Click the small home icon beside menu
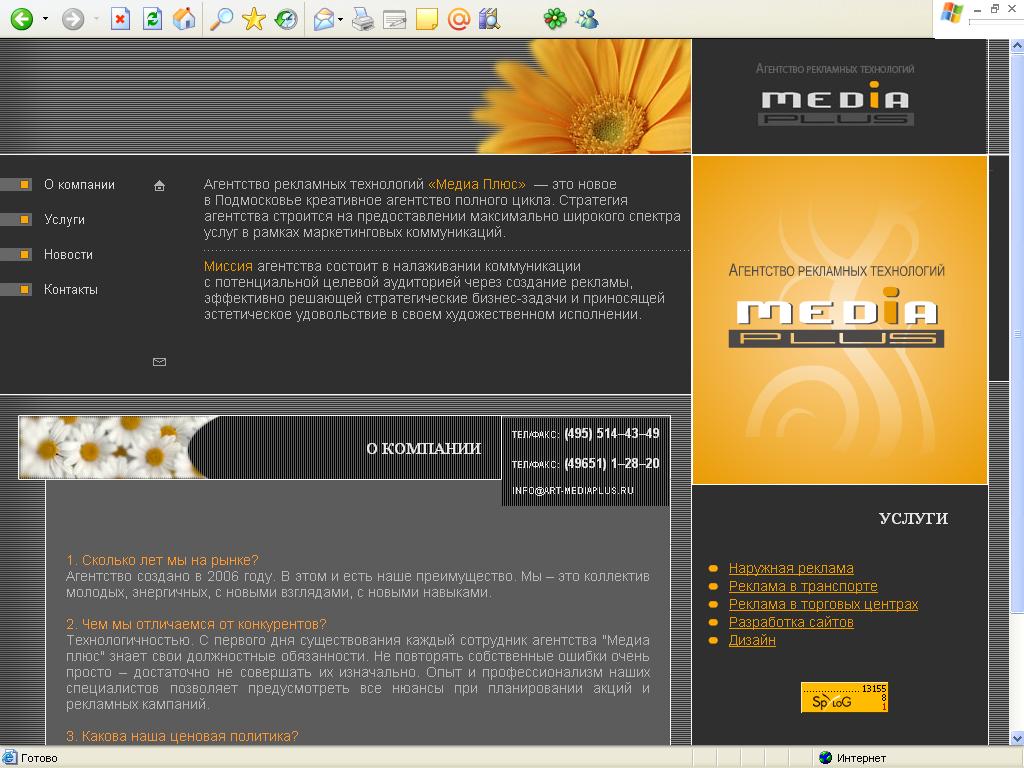The height and width of the screenshot is (768, 1024). click(x=159, y=186)
